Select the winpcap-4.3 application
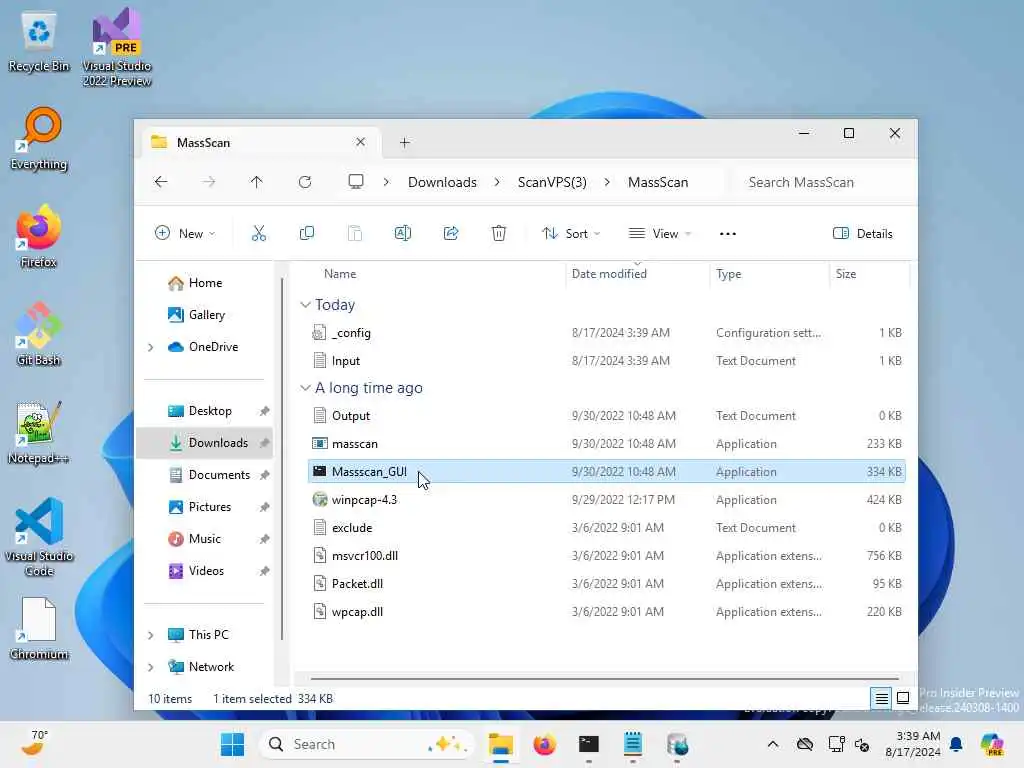 click(606, 500)
